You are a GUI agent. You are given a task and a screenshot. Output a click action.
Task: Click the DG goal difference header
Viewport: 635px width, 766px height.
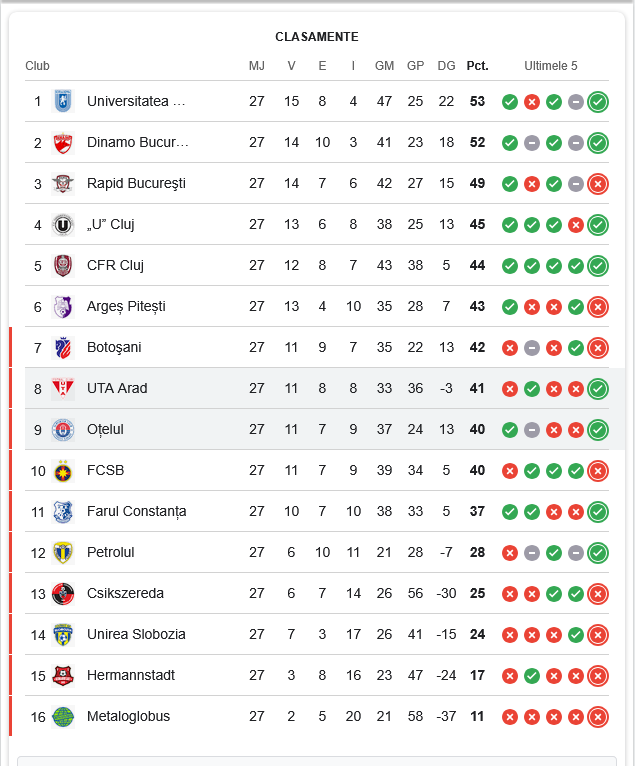(446, 66)
